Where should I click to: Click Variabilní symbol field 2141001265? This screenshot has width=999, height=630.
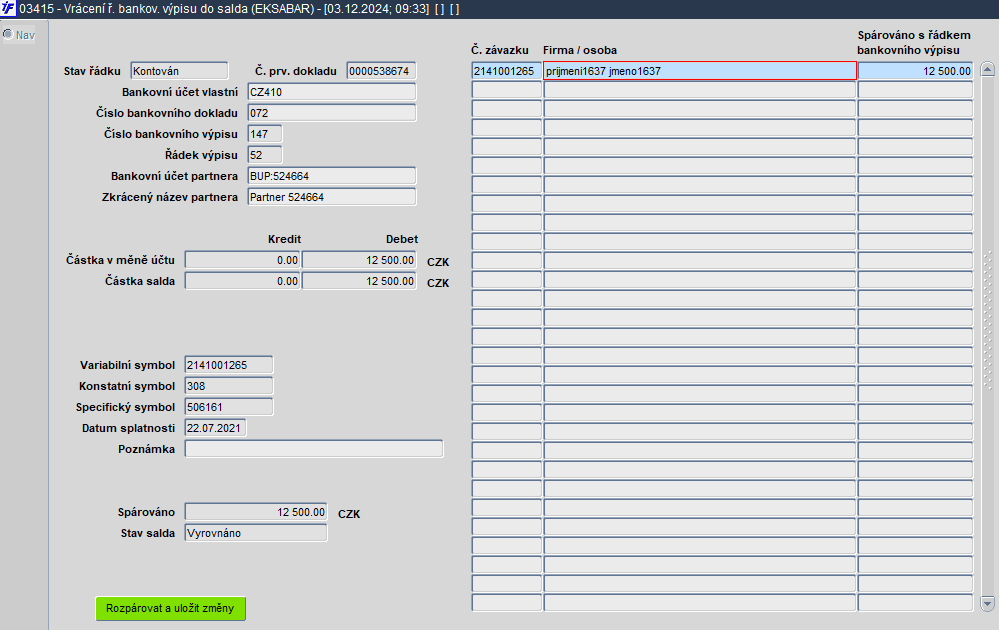[229, 365]
